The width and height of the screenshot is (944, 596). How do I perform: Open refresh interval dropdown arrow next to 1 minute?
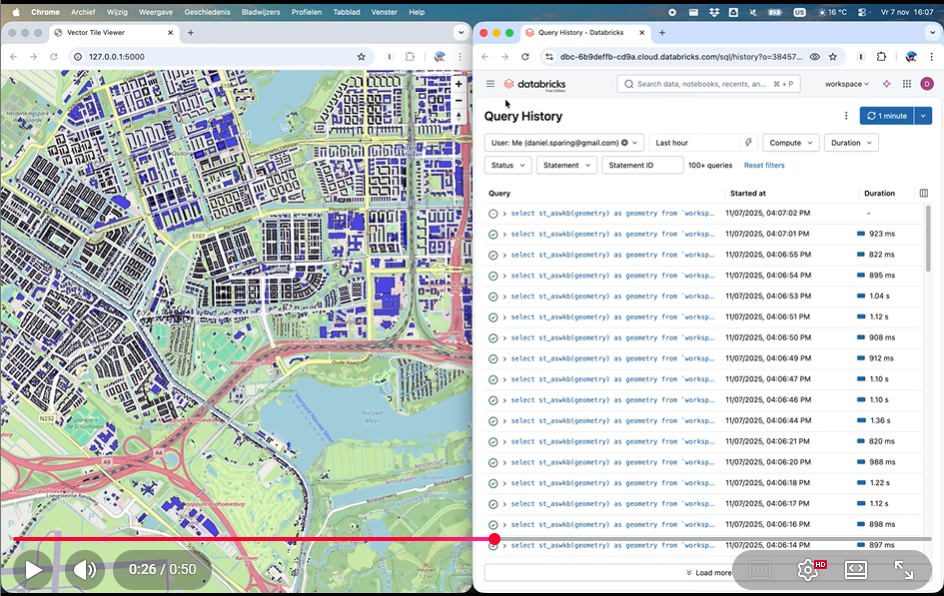(923, 116)
